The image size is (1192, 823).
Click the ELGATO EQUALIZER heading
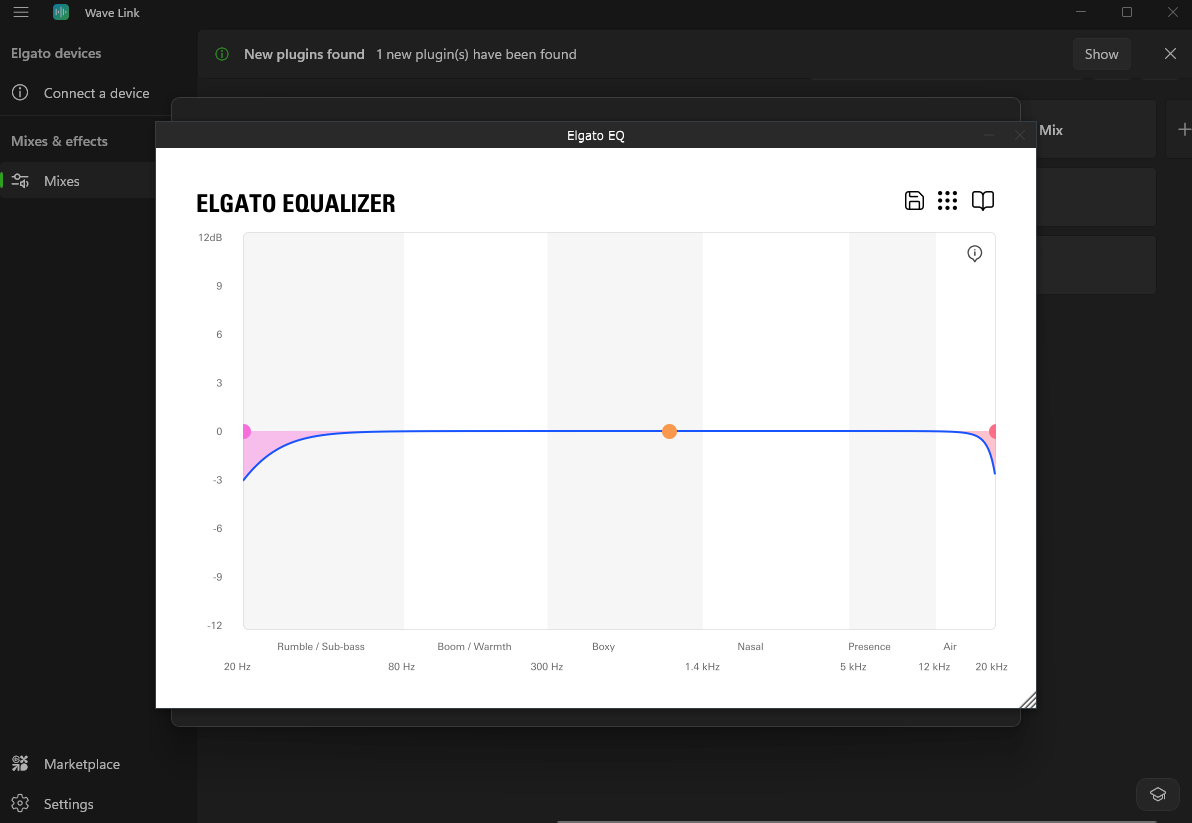[x=296, y=203]
